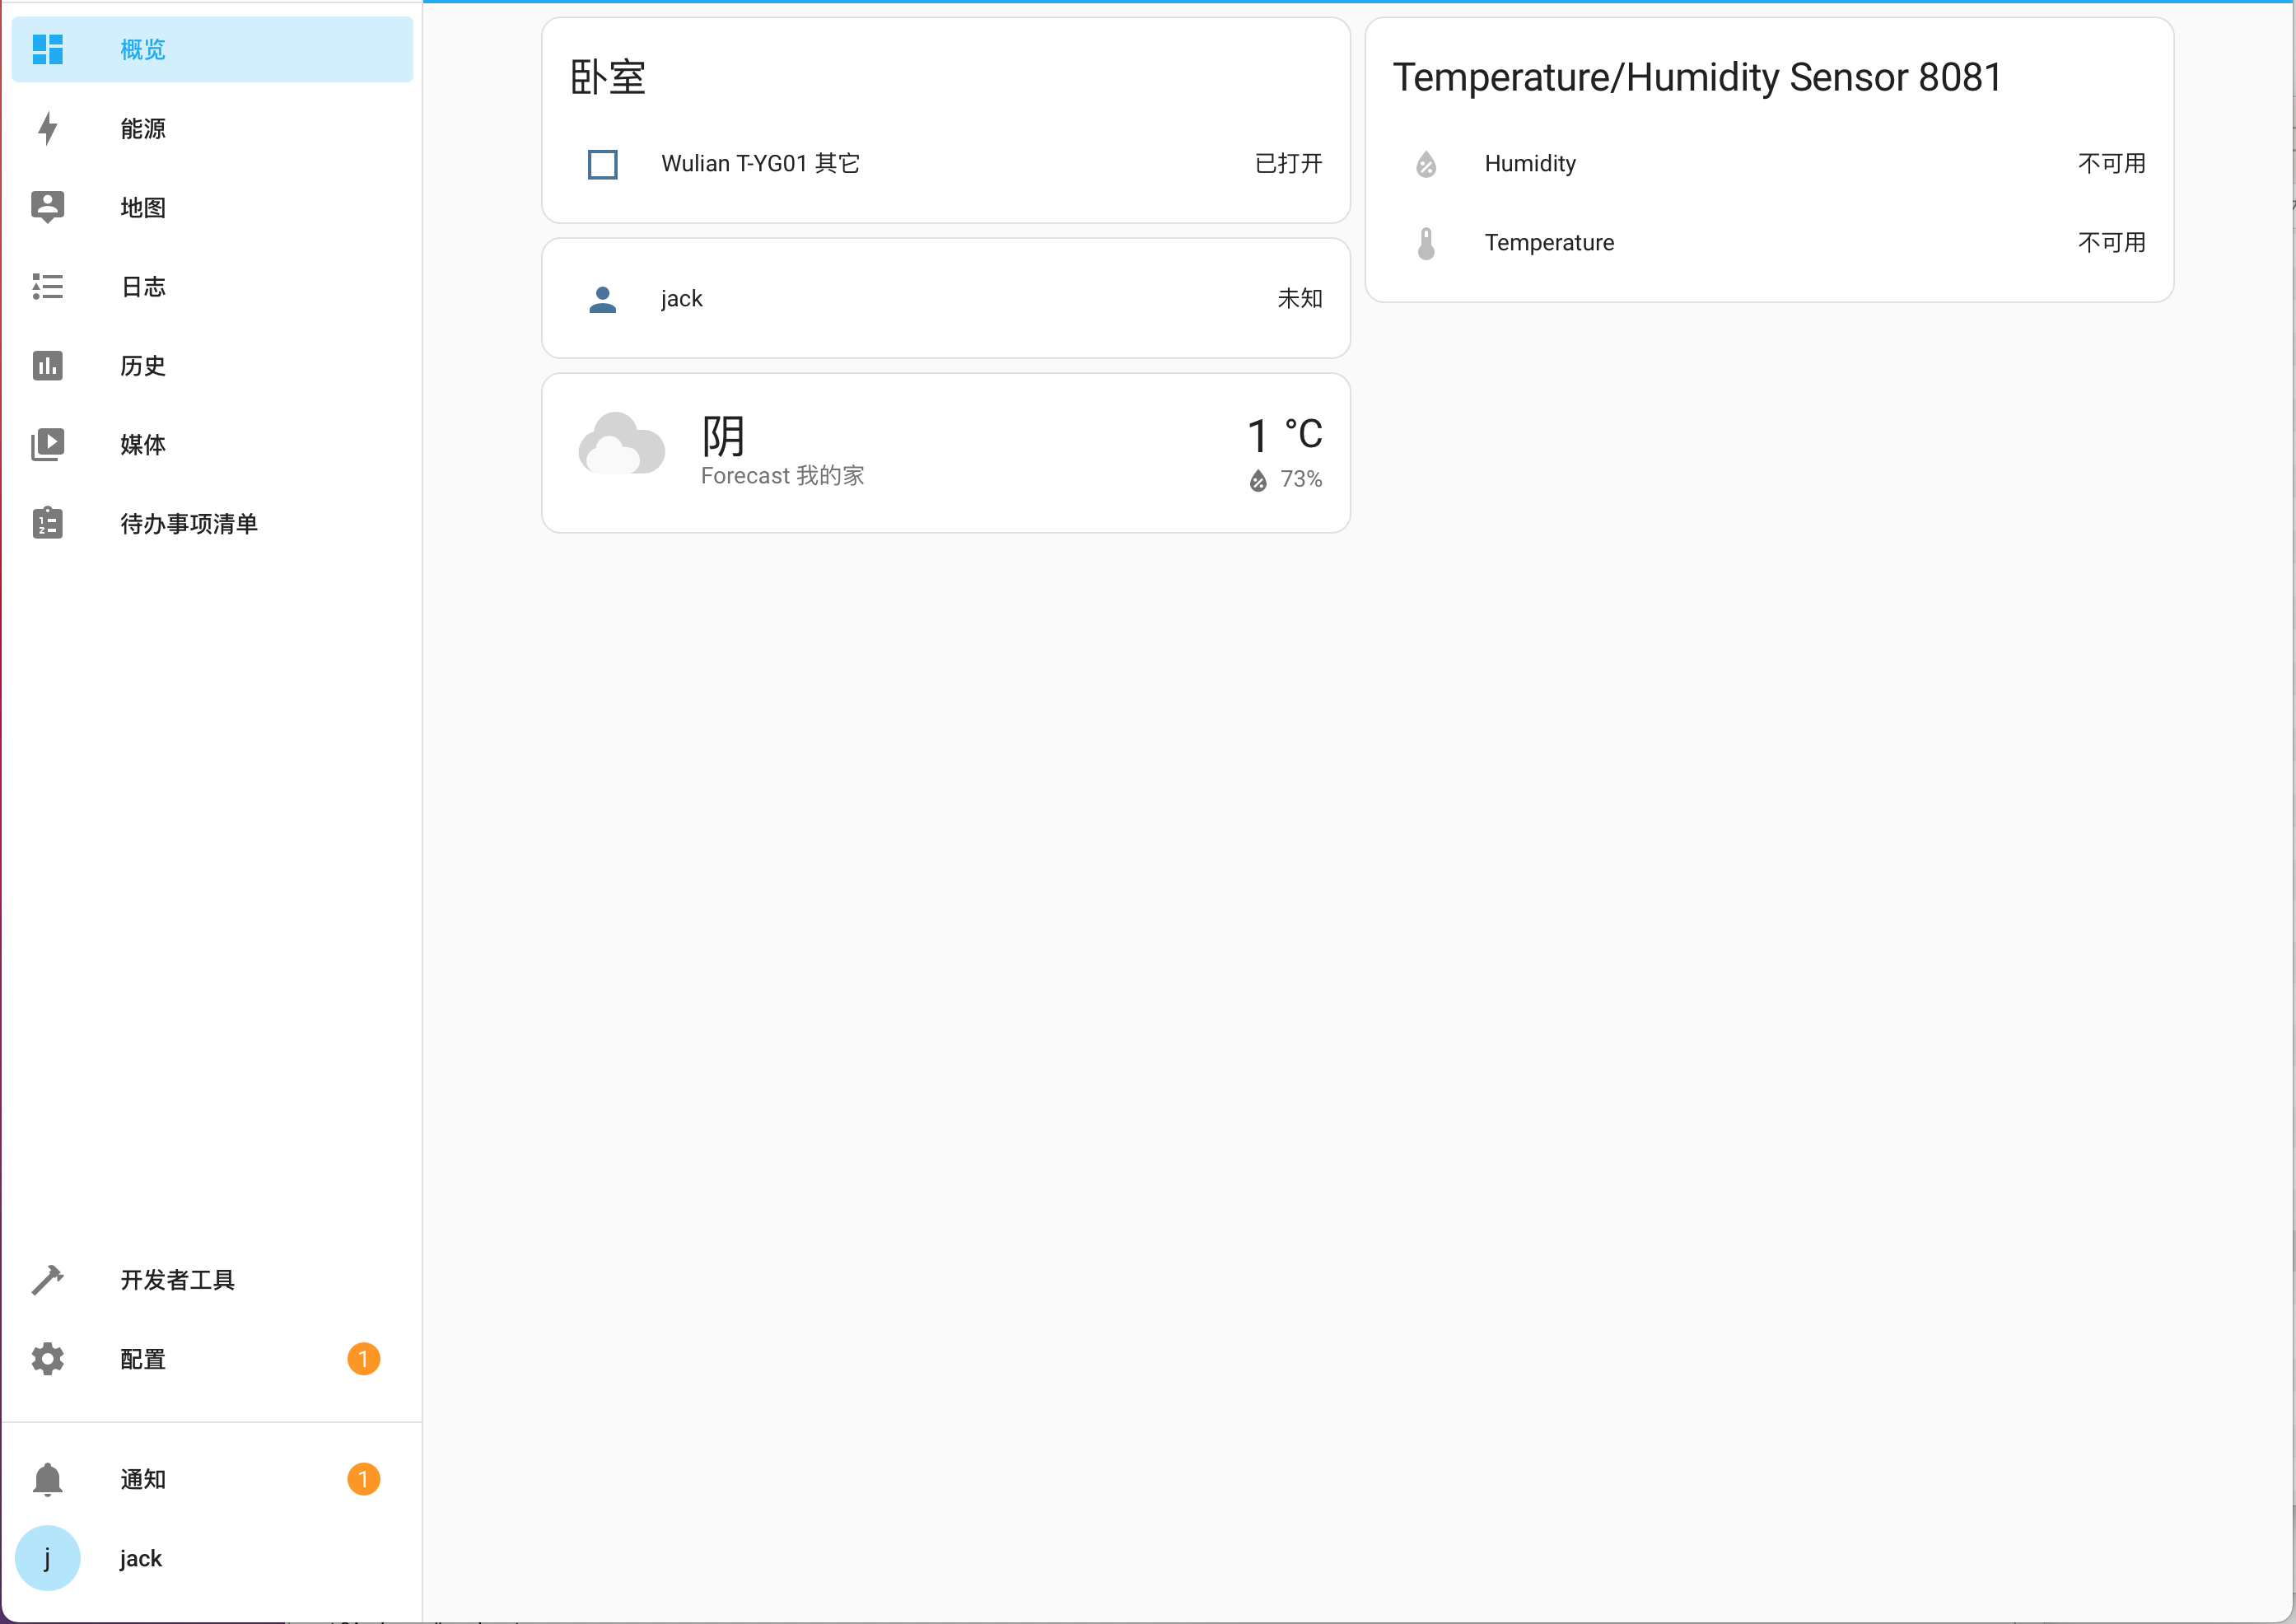
Task: Click the Overview dashboard icon in sidebar
Action: tap(47, 49)
